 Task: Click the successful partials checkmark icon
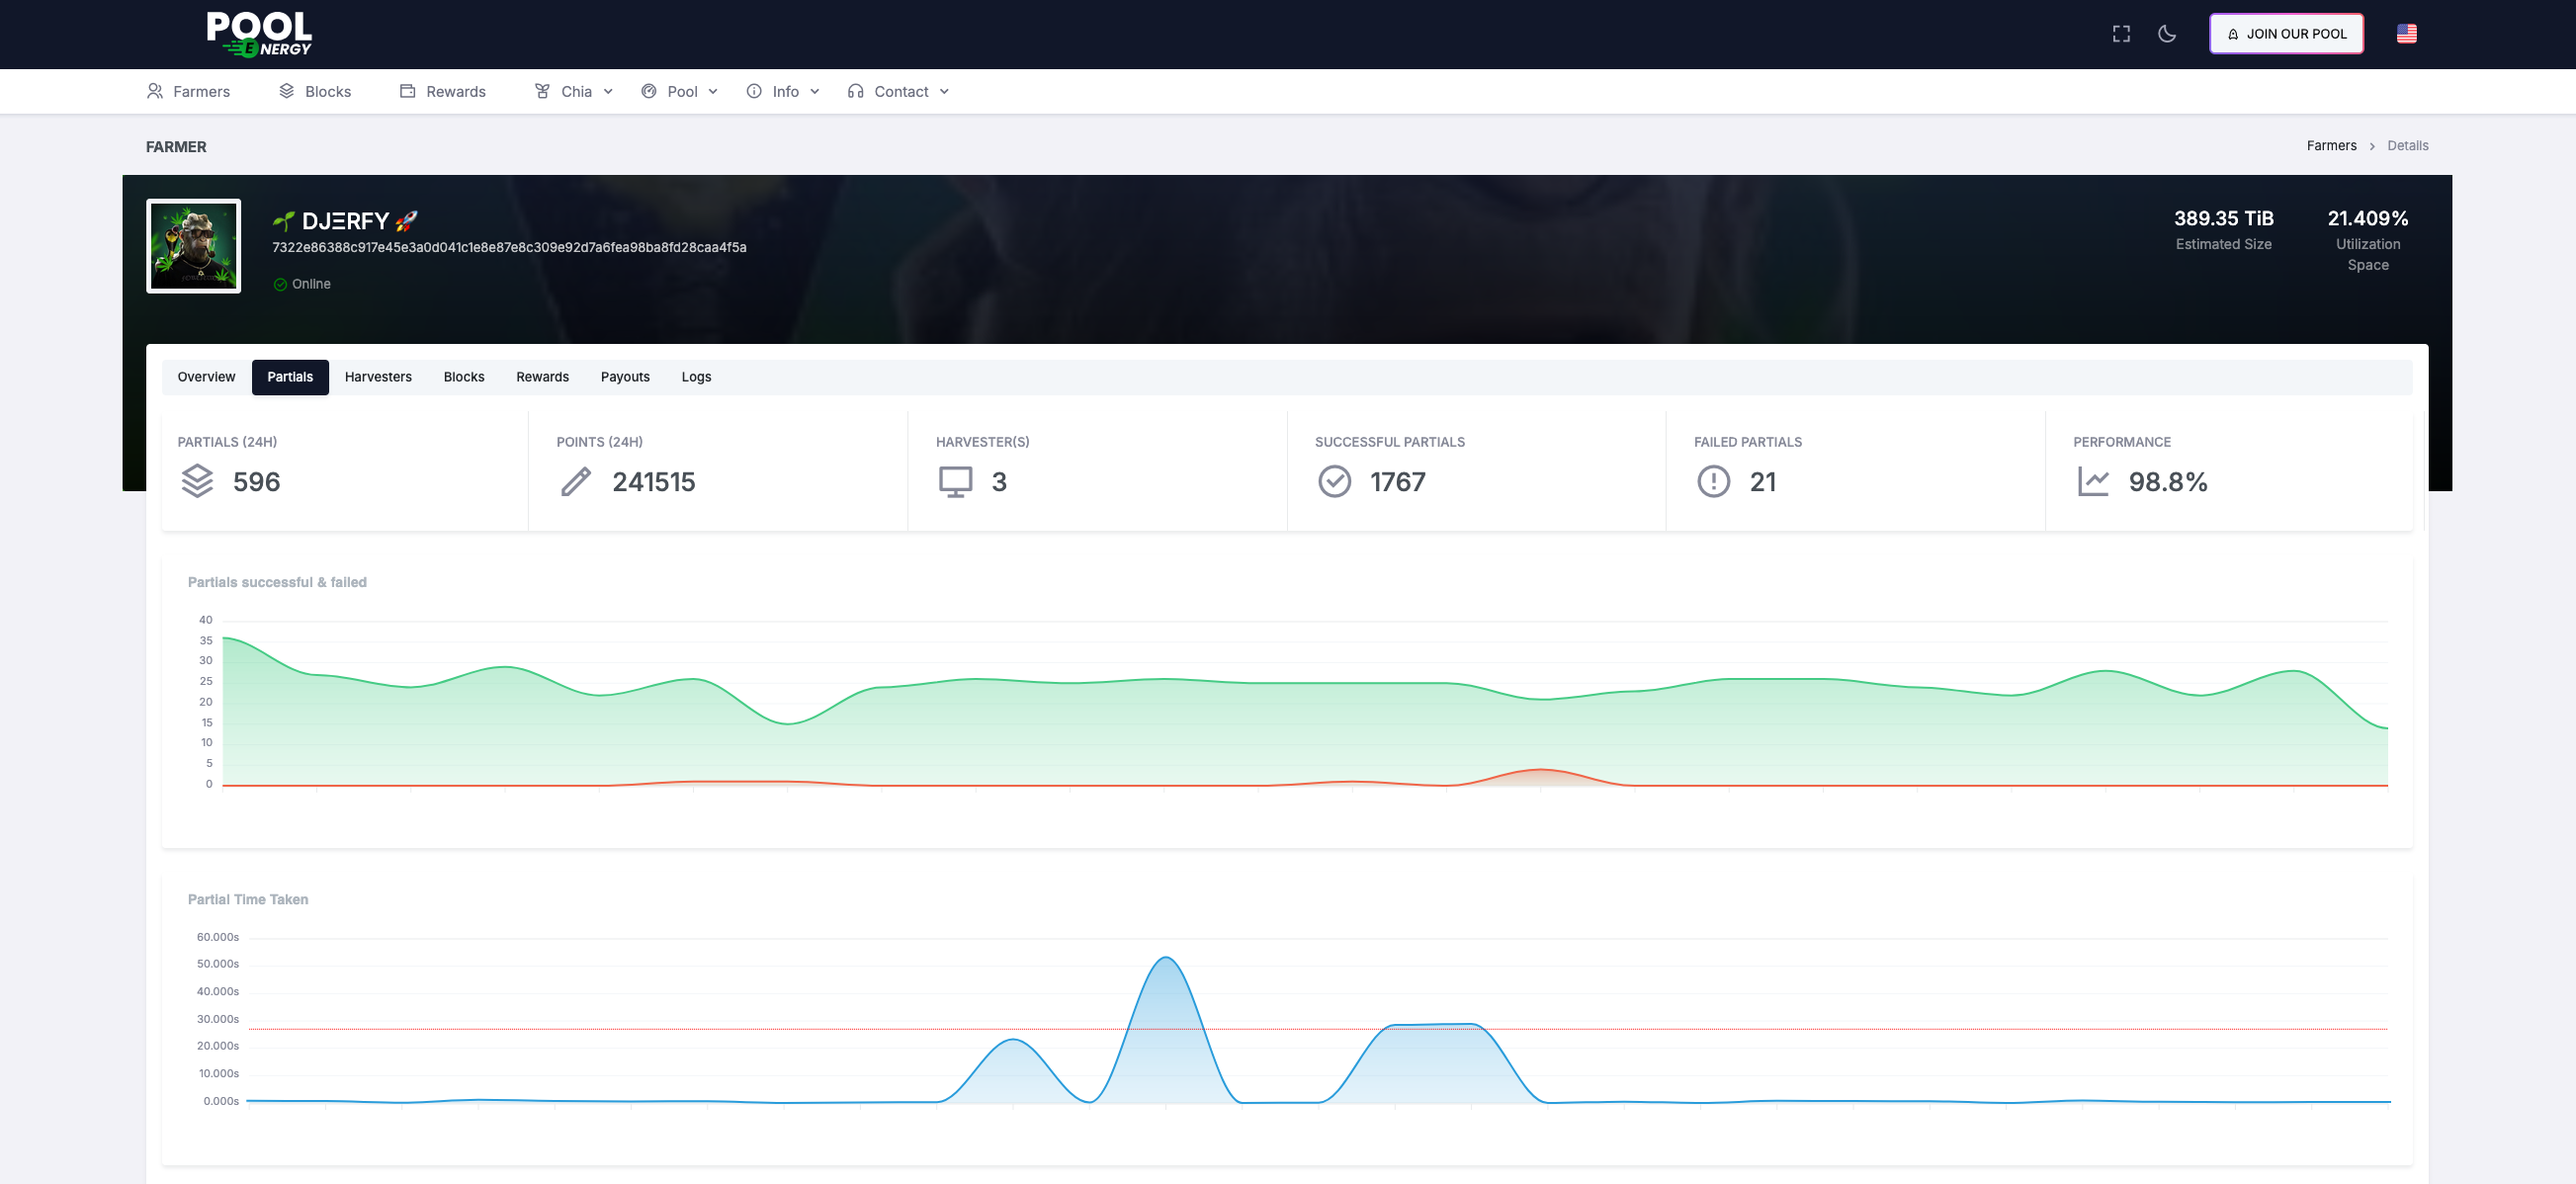(x=1334, y=481)
